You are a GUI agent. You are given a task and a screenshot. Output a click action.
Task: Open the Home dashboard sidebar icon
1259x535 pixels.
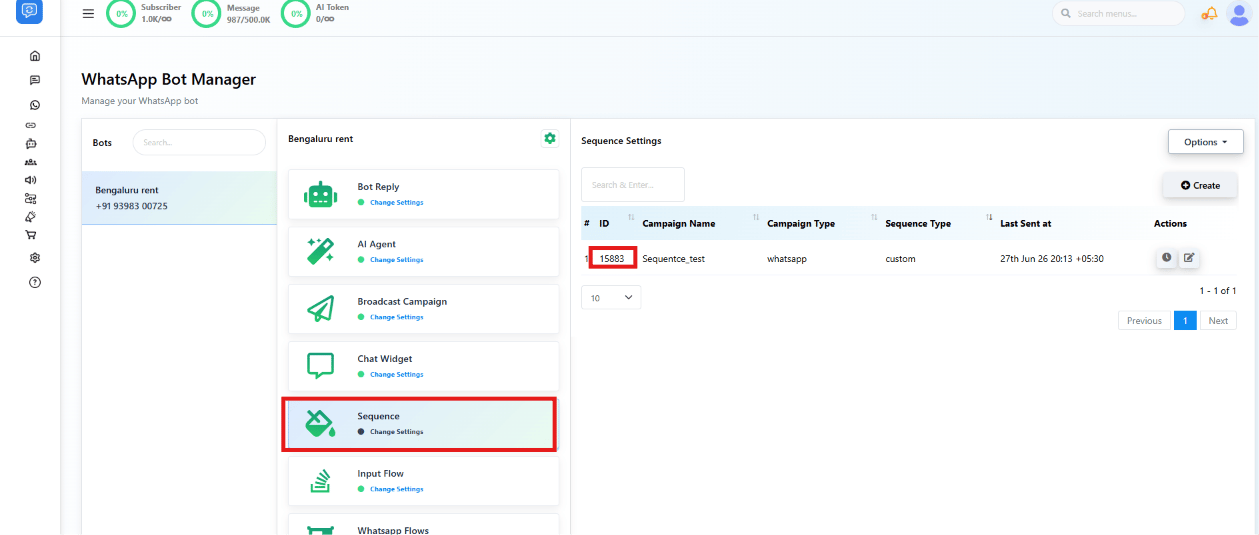click(35, 56)
